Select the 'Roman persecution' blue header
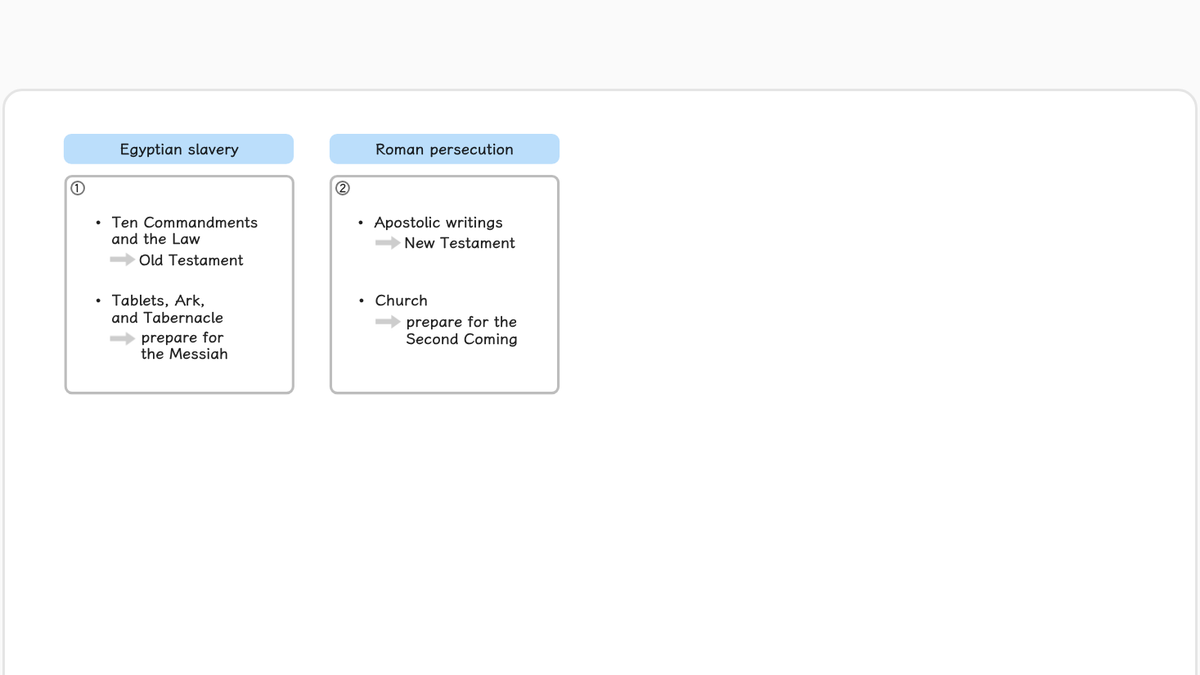This screenshot has height=675, width=1200. 444,149
